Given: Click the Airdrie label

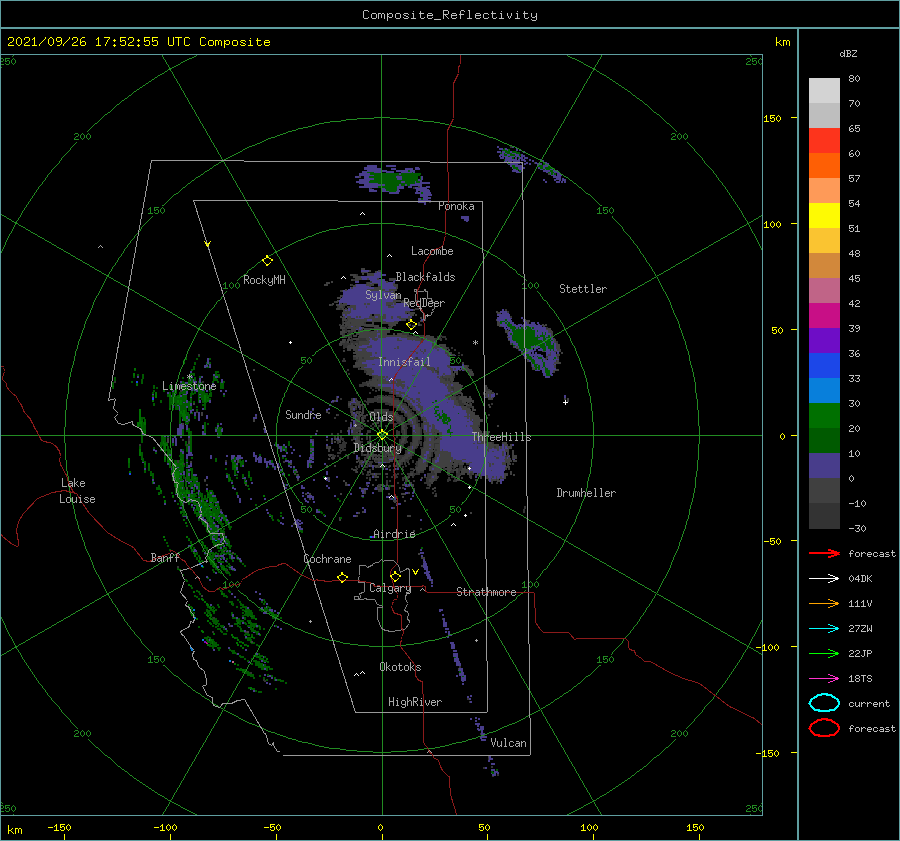Looking at the screenshot, I should (x=394, y=534).
